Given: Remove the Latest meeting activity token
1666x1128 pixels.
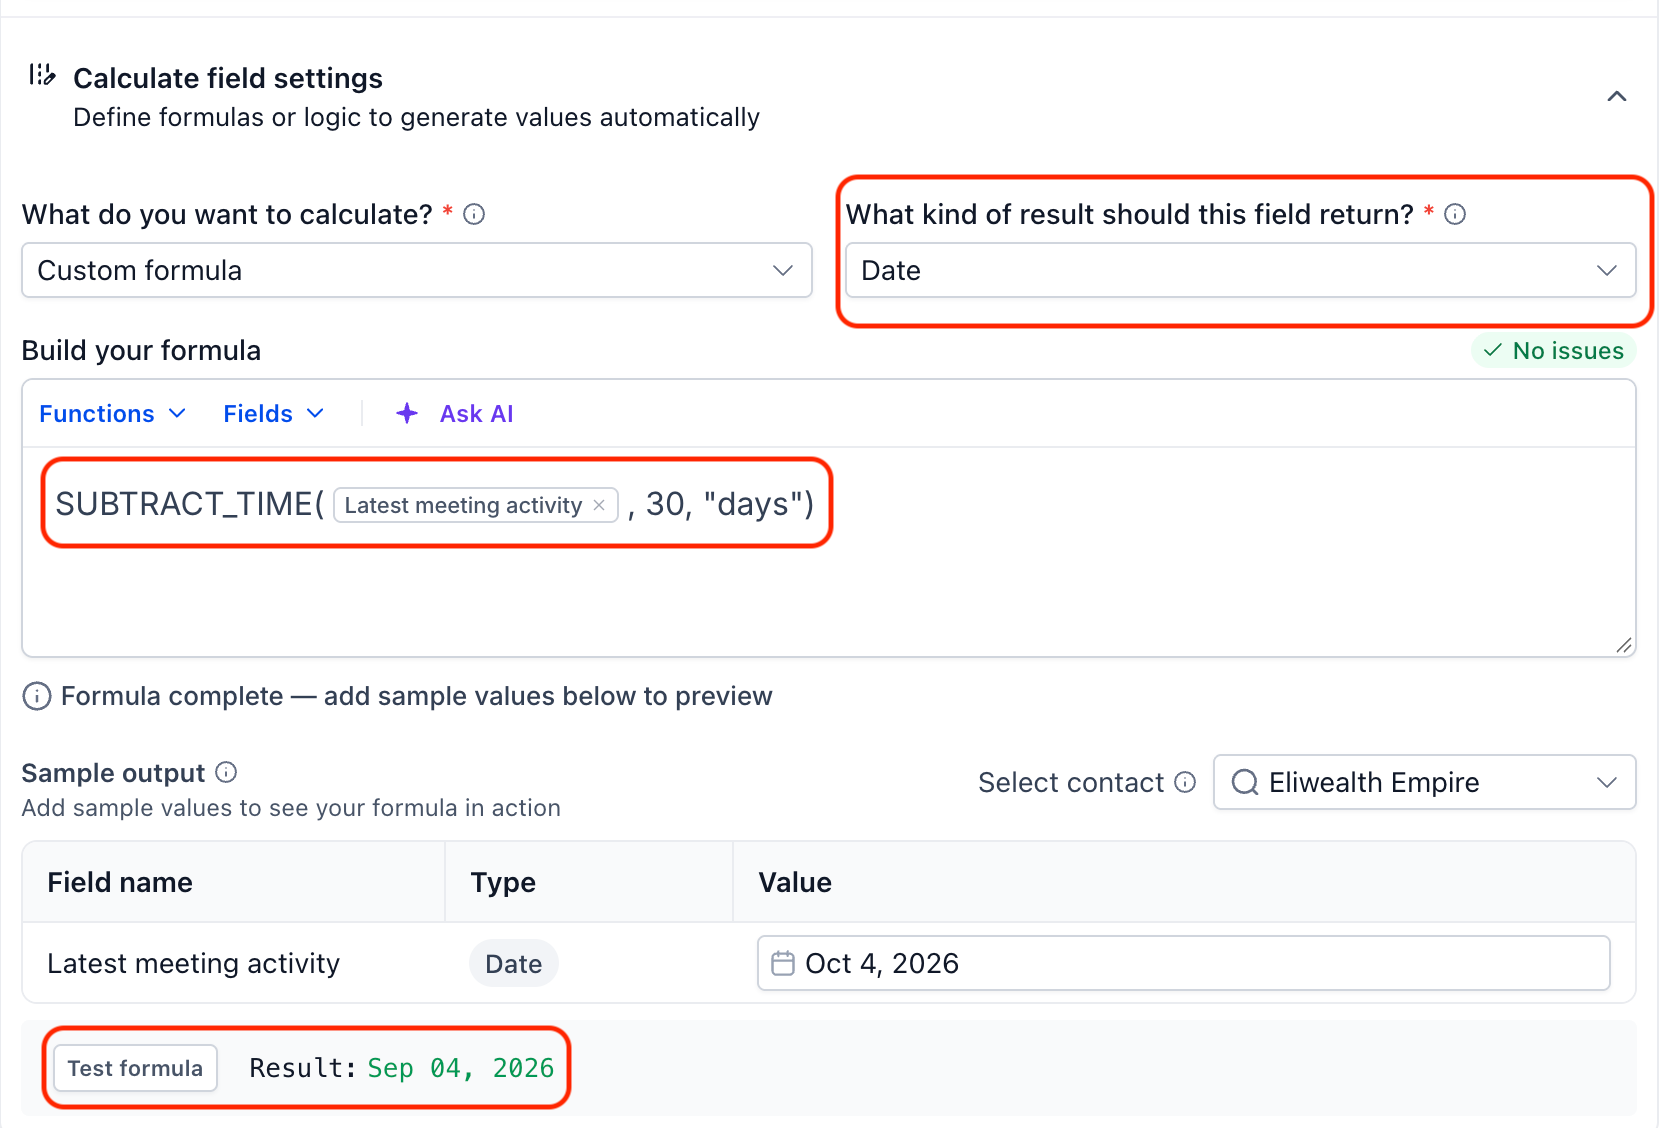Looking at the screenshot, I should click(x=599, y=505).
